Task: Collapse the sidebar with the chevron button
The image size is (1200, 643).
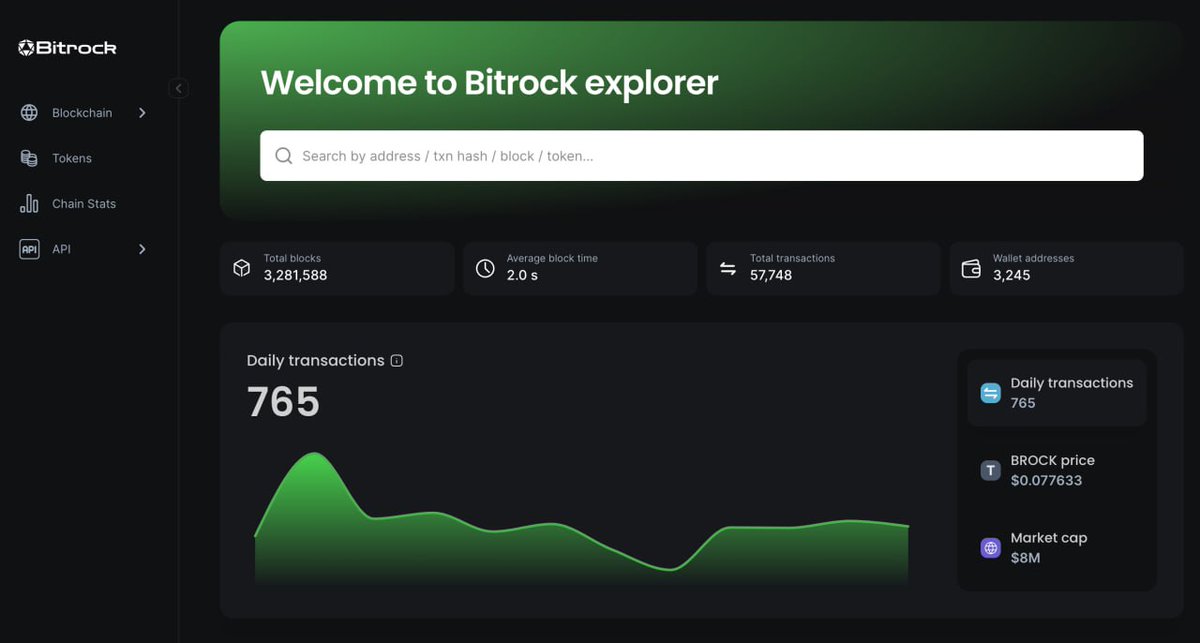Action: [x=178, y=88]
